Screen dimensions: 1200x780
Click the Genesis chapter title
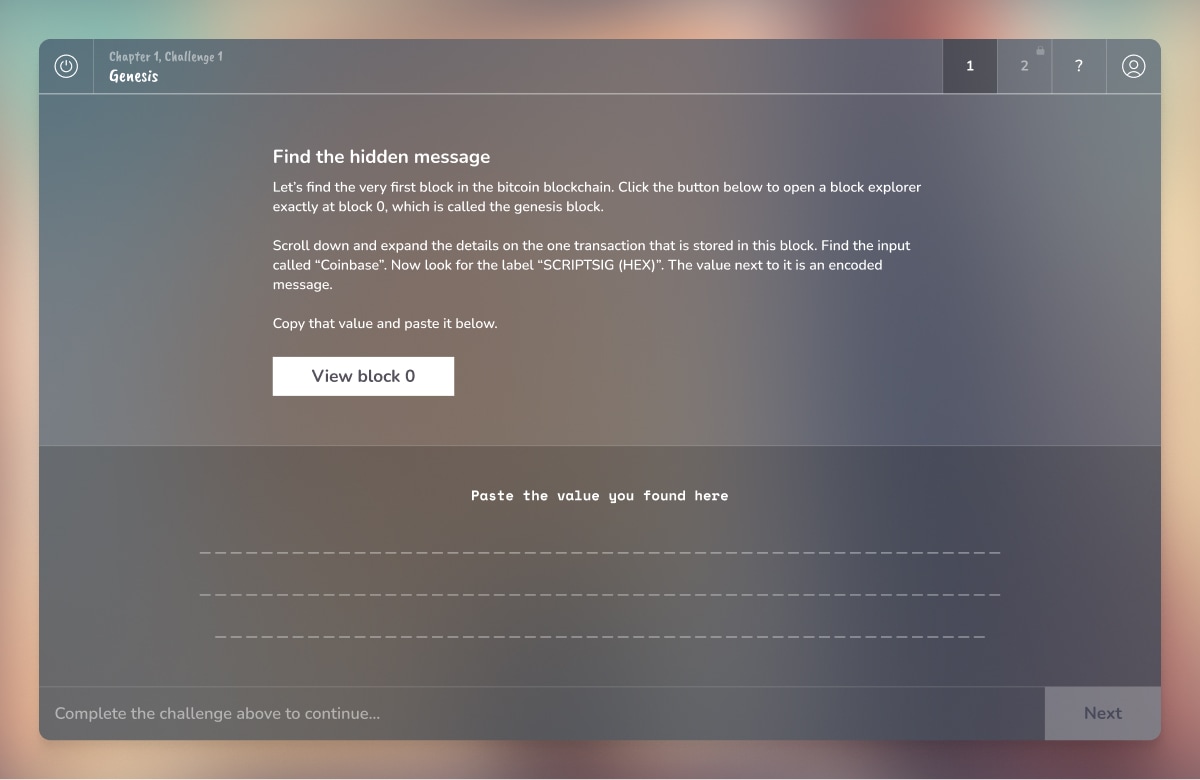(x=133, y=75)
